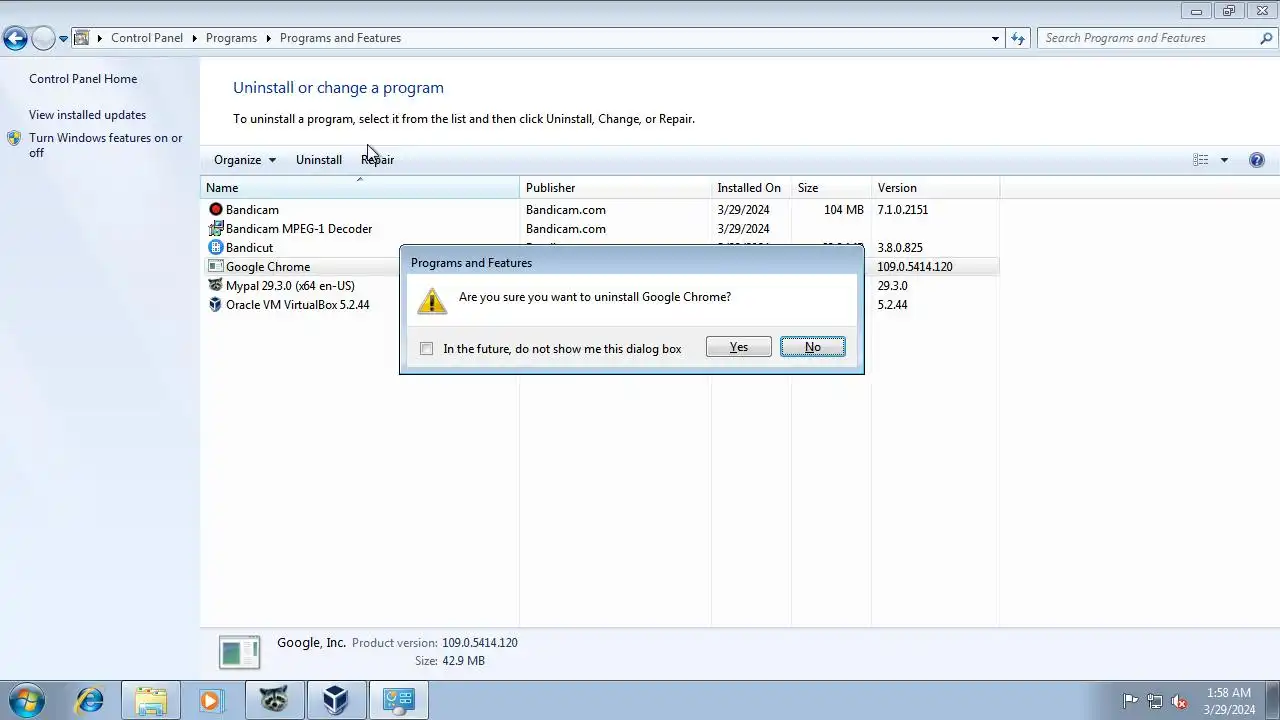
Task: Click No to cancel uninstall
Action: tap(812, 347)
